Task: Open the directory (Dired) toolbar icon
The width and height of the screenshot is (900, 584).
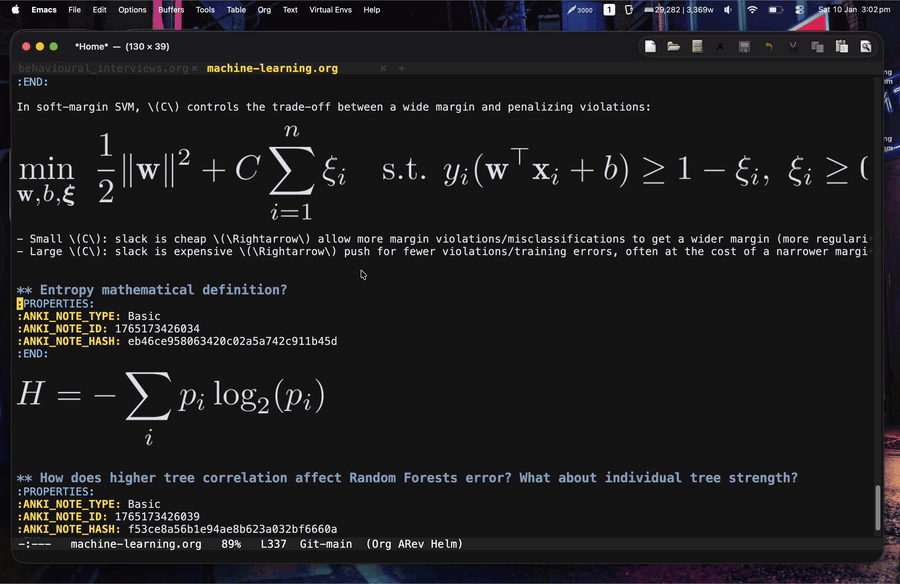Action: 697,47
